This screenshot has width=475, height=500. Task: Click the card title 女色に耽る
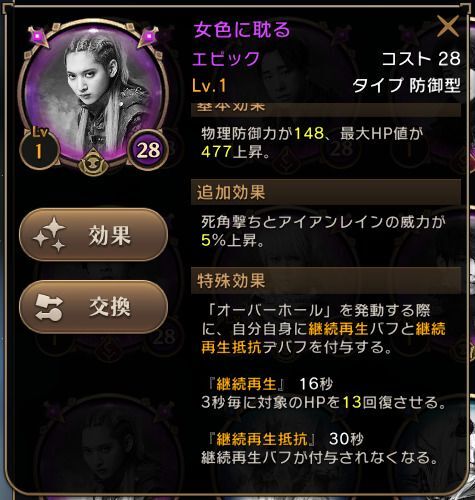(x=242, y=29)
